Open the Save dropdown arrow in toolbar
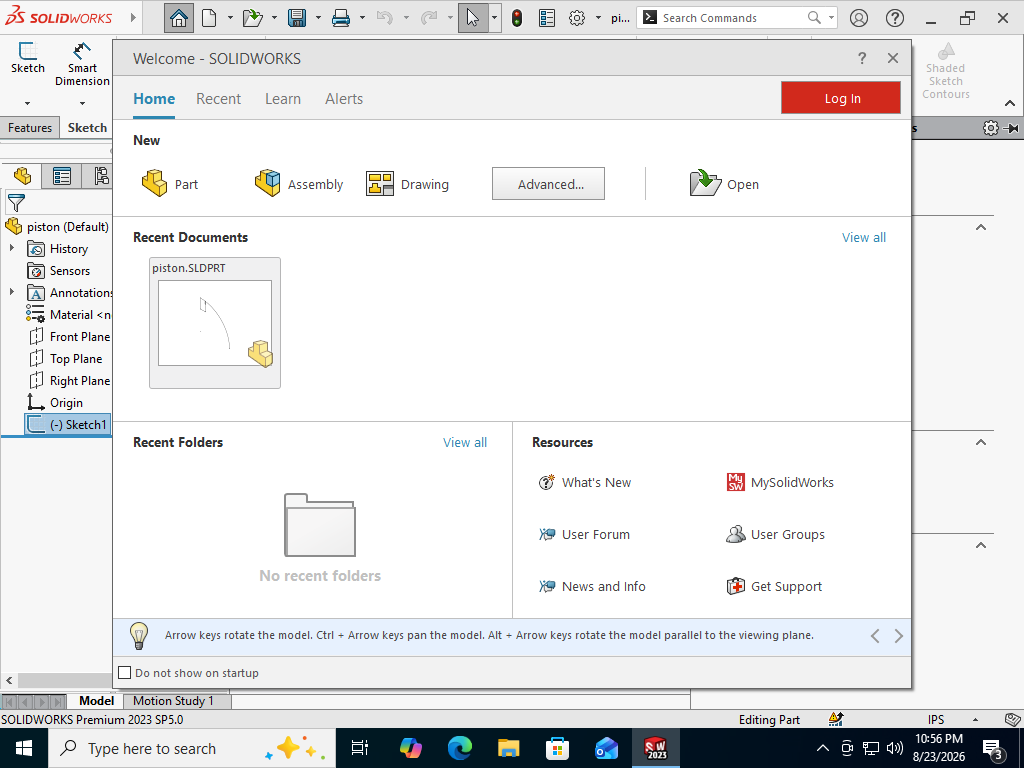The height and width of the screenshot is (768, 1024). click(x=319, y=18)
